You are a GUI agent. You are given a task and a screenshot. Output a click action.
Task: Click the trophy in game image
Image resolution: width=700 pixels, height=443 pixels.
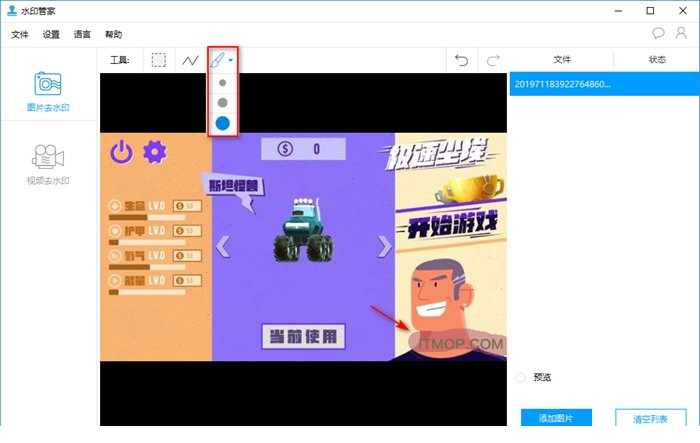click(x=471, y=189)
